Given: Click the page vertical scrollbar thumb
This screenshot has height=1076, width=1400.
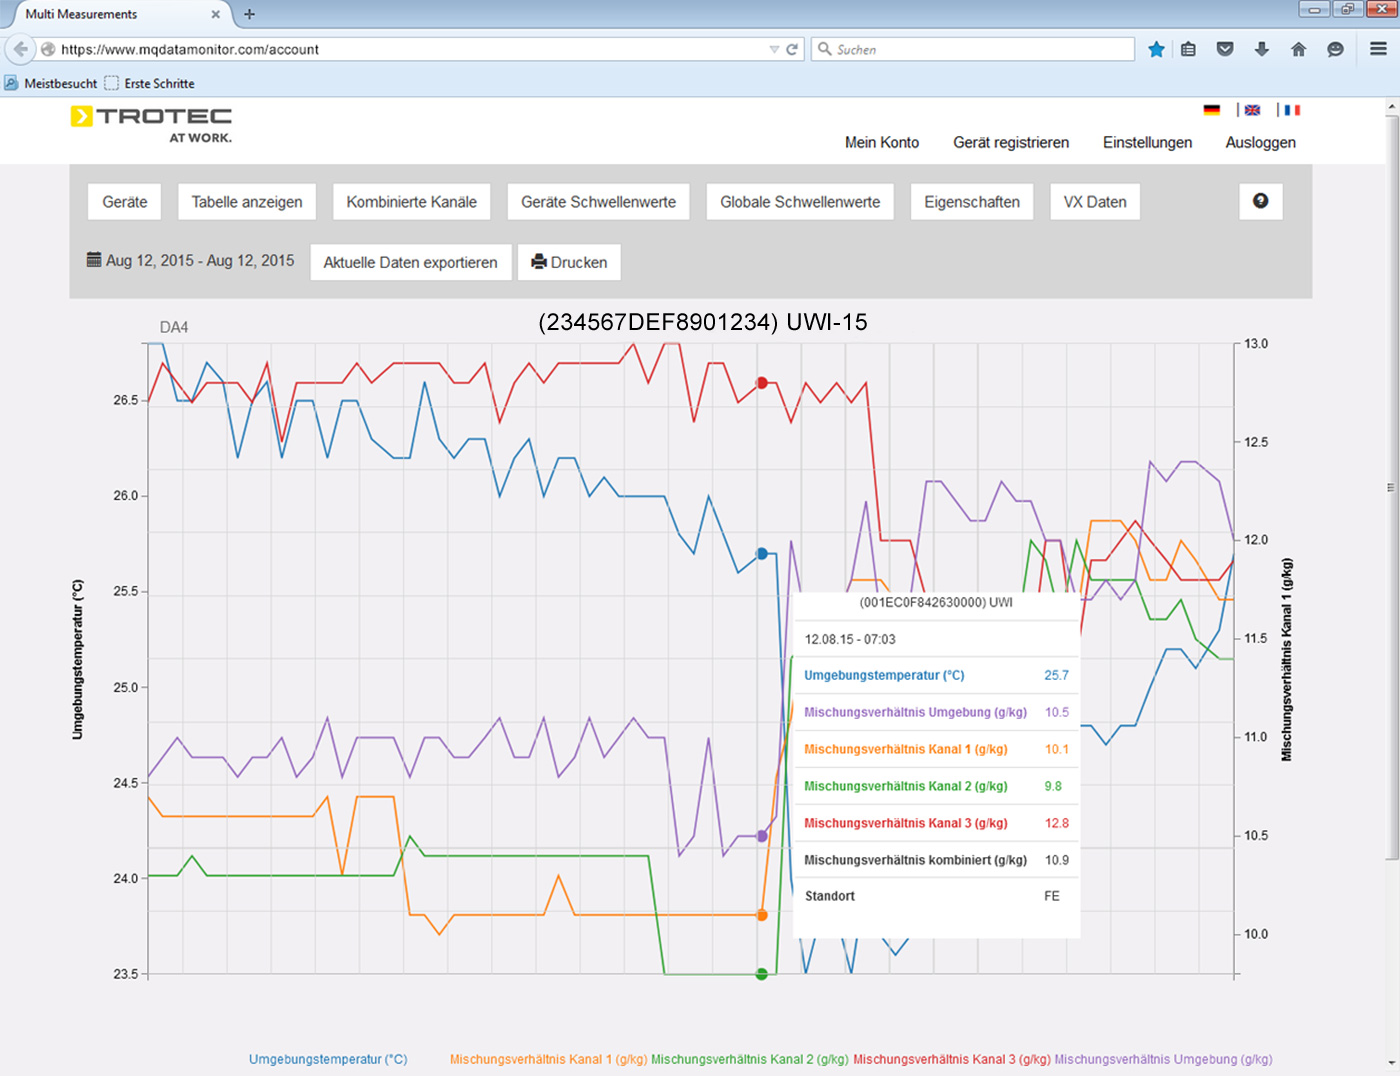Looking at the screenshot, I should coord(1391,490).
